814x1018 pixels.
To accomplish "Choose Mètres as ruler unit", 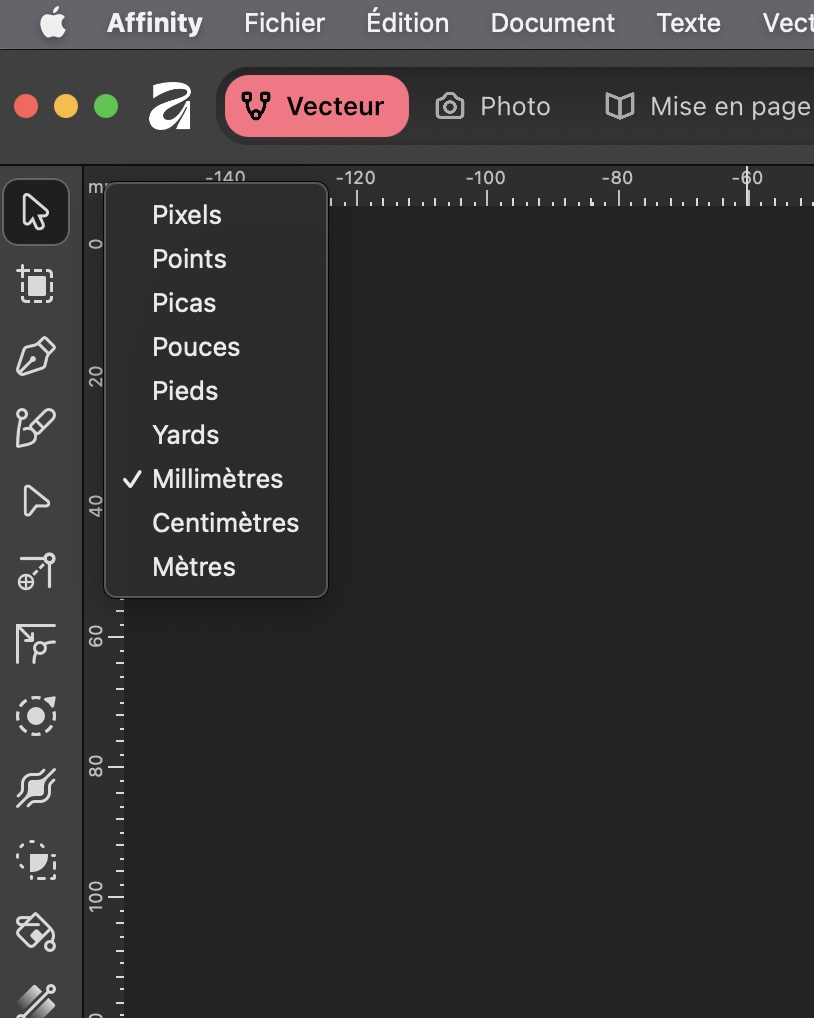I will [x=216, y=567].
